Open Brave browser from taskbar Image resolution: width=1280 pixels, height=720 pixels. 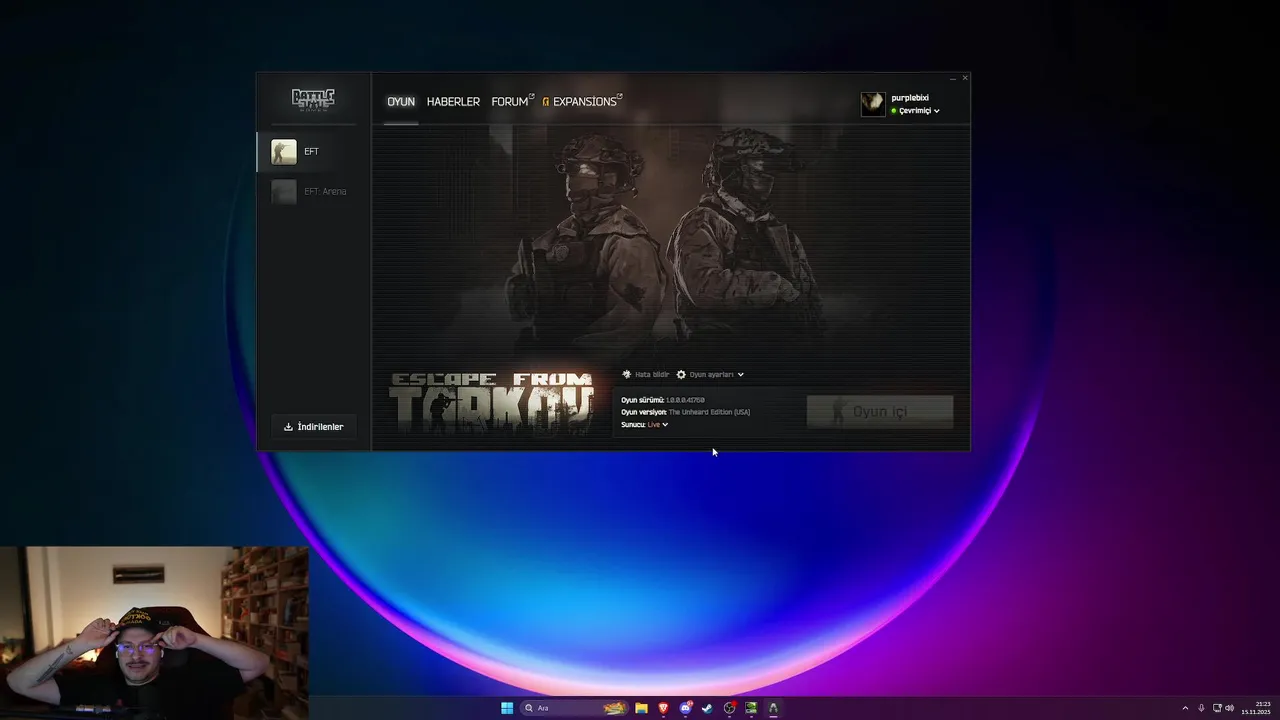coord(663,708)
